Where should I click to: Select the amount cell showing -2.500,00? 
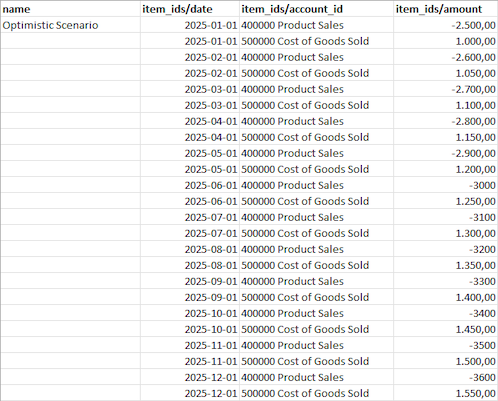point(445,25)
